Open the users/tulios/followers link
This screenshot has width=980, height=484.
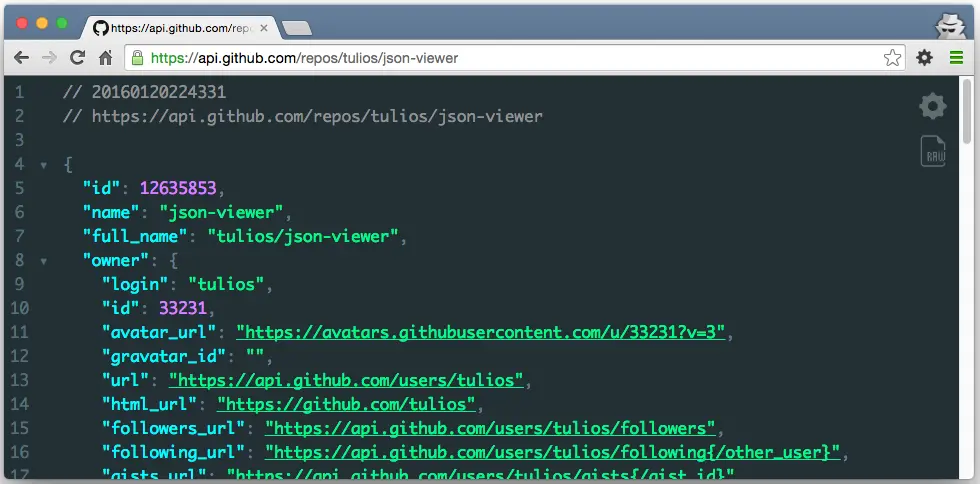pyautogui.click(x=489, y=428)
